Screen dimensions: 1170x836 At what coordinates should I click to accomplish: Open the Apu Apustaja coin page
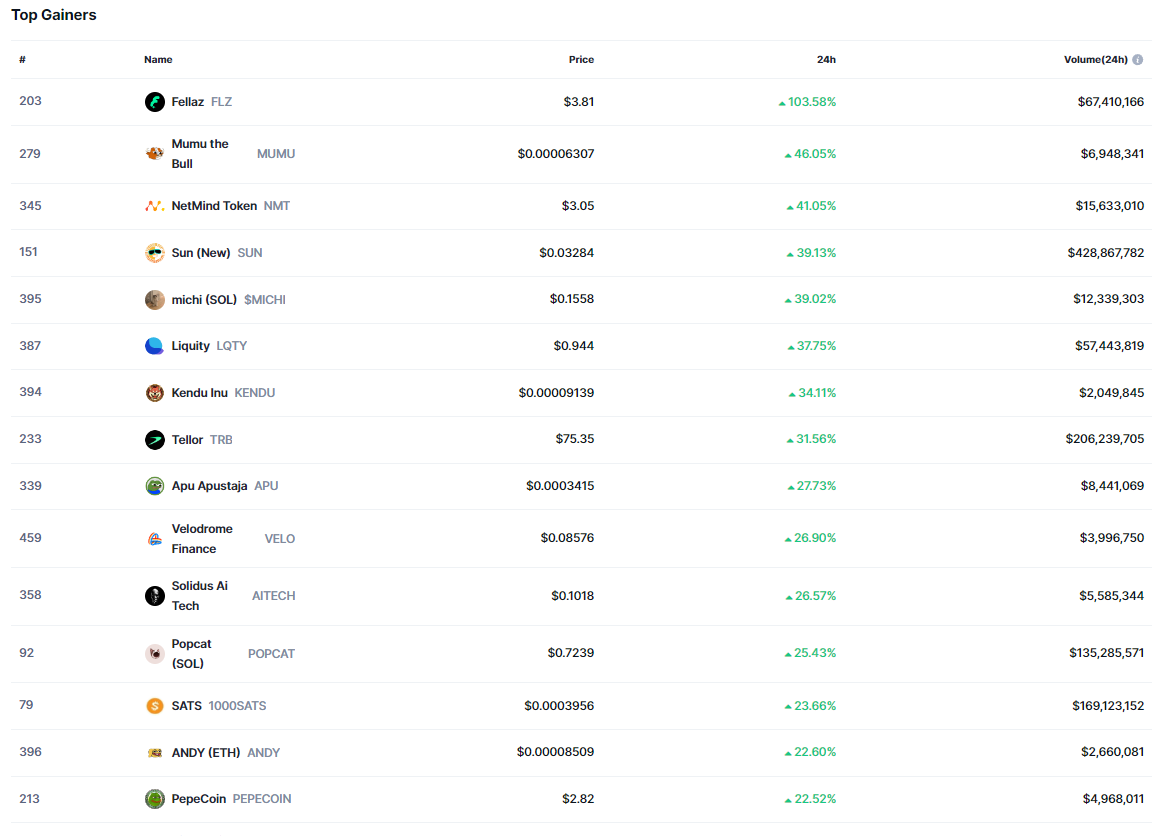tap(209, 486)
